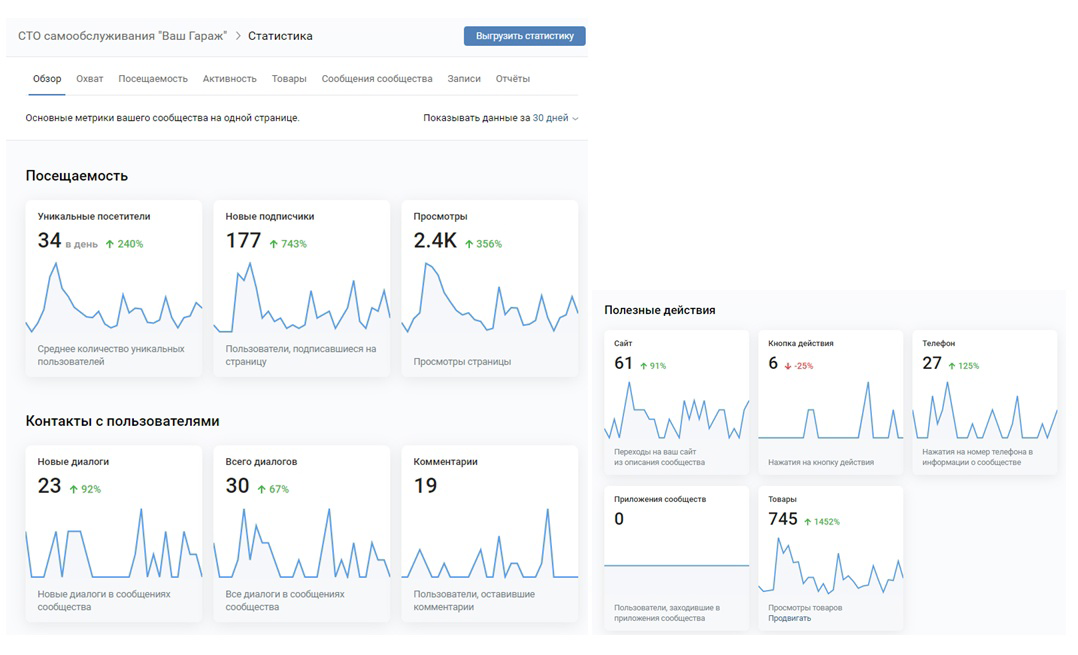Screen dimensions: 1078x655
Task: Switch to the Отчёты tab
Action: 513,79
